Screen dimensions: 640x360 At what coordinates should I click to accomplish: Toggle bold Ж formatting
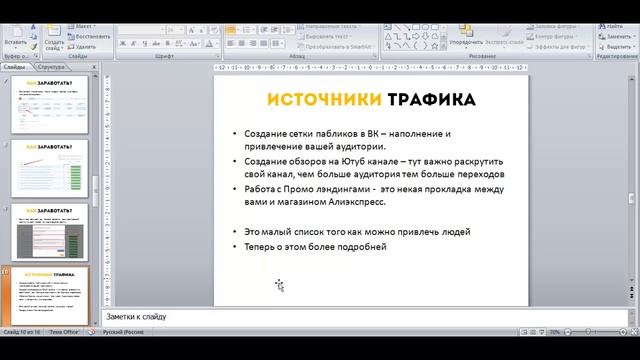point(123,43)
